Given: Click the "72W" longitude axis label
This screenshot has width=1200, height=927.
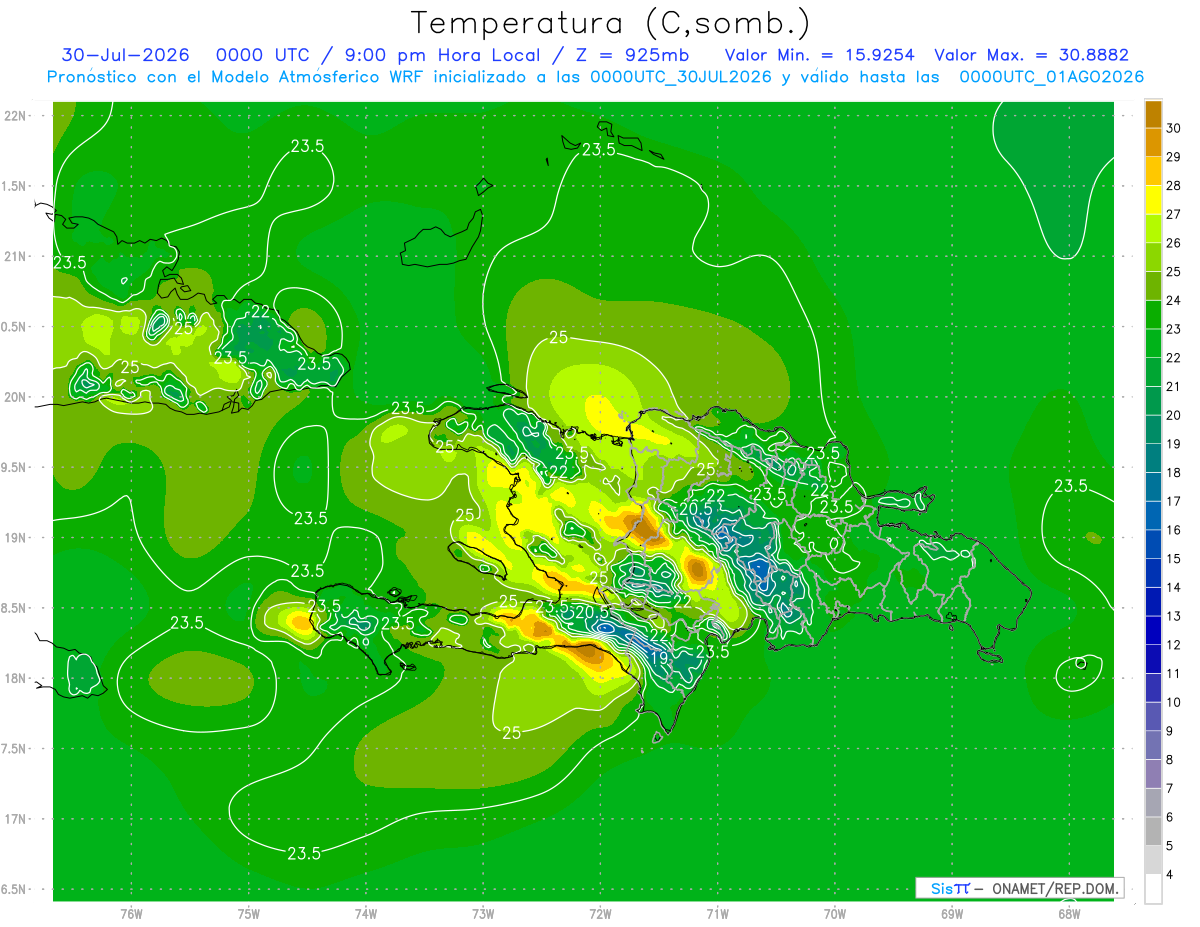Looking at the screenshot, I should (600, 913).
